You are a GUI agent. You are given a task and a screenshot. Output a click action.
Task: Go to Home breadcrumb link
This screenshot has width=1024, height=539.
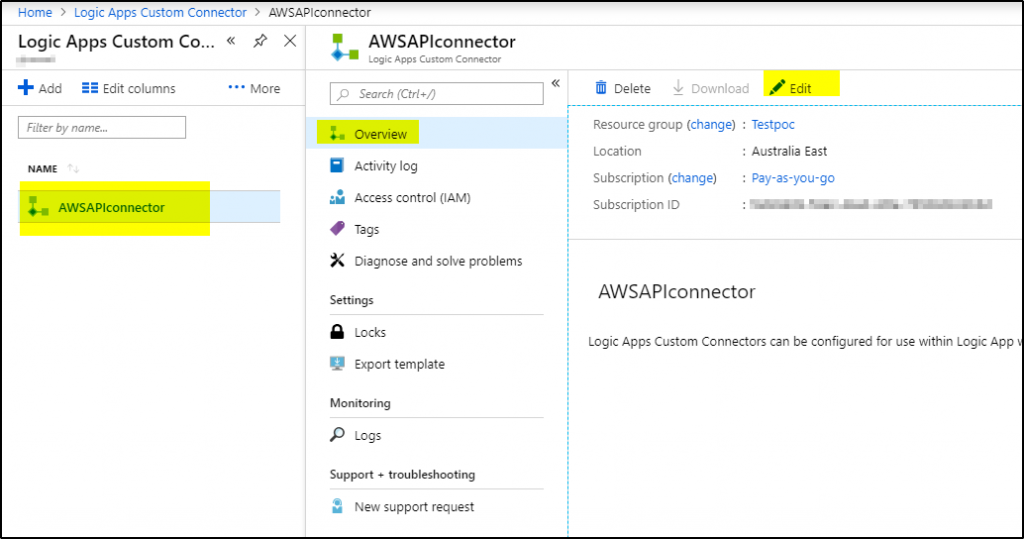(x=35, y=12)
